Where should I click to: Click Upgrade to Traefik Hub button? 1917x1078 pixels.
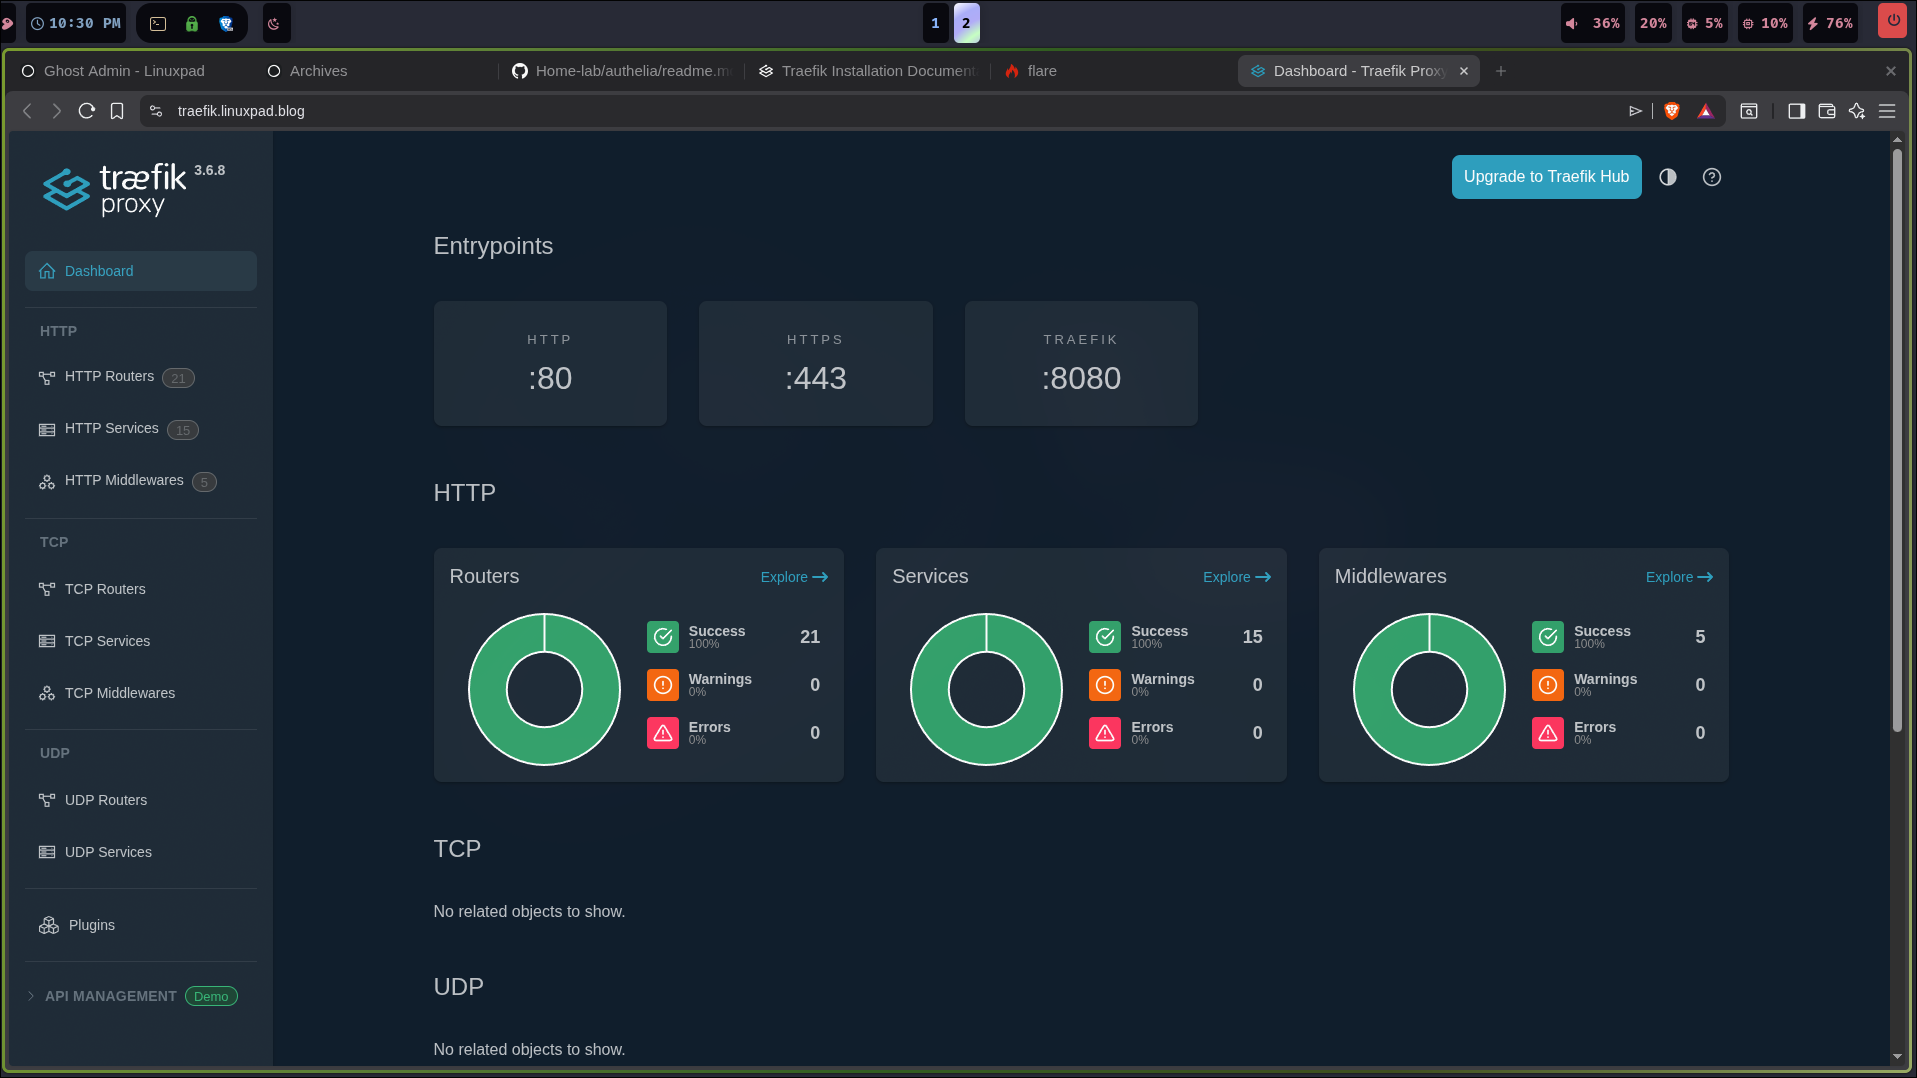click(1545, 177)
